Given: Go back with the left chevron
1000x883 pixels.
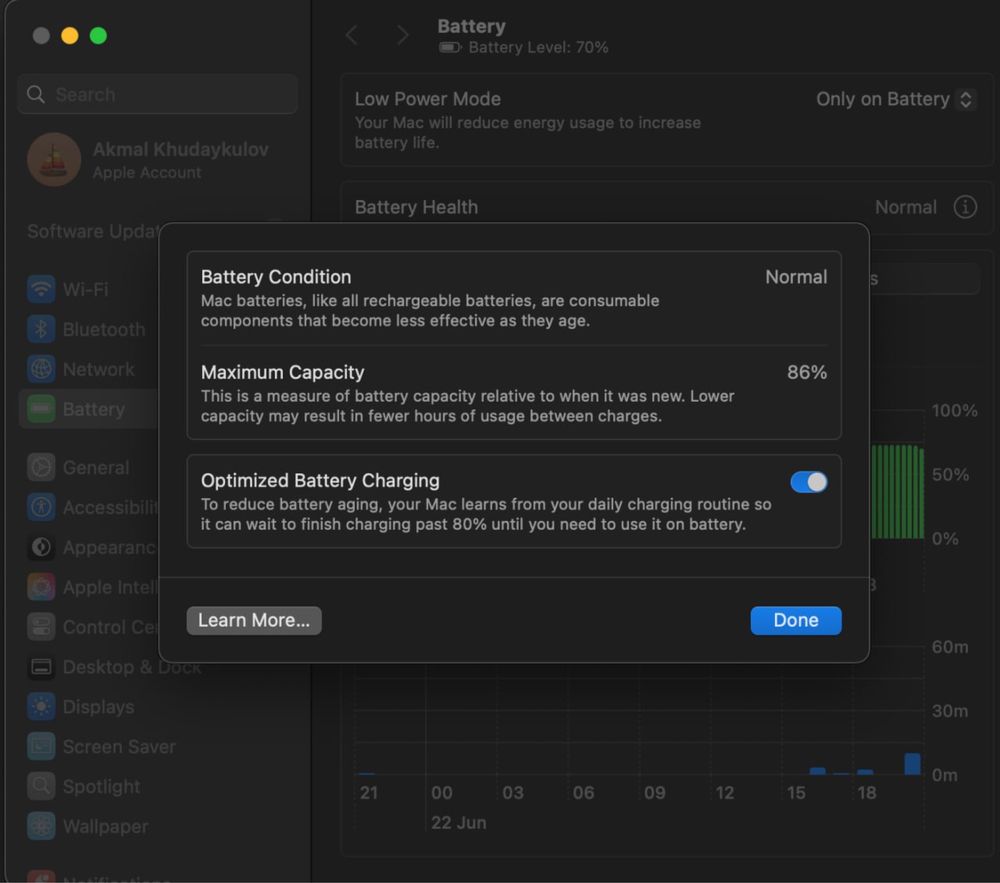Looking at the screenshot, I should point(351,35).
